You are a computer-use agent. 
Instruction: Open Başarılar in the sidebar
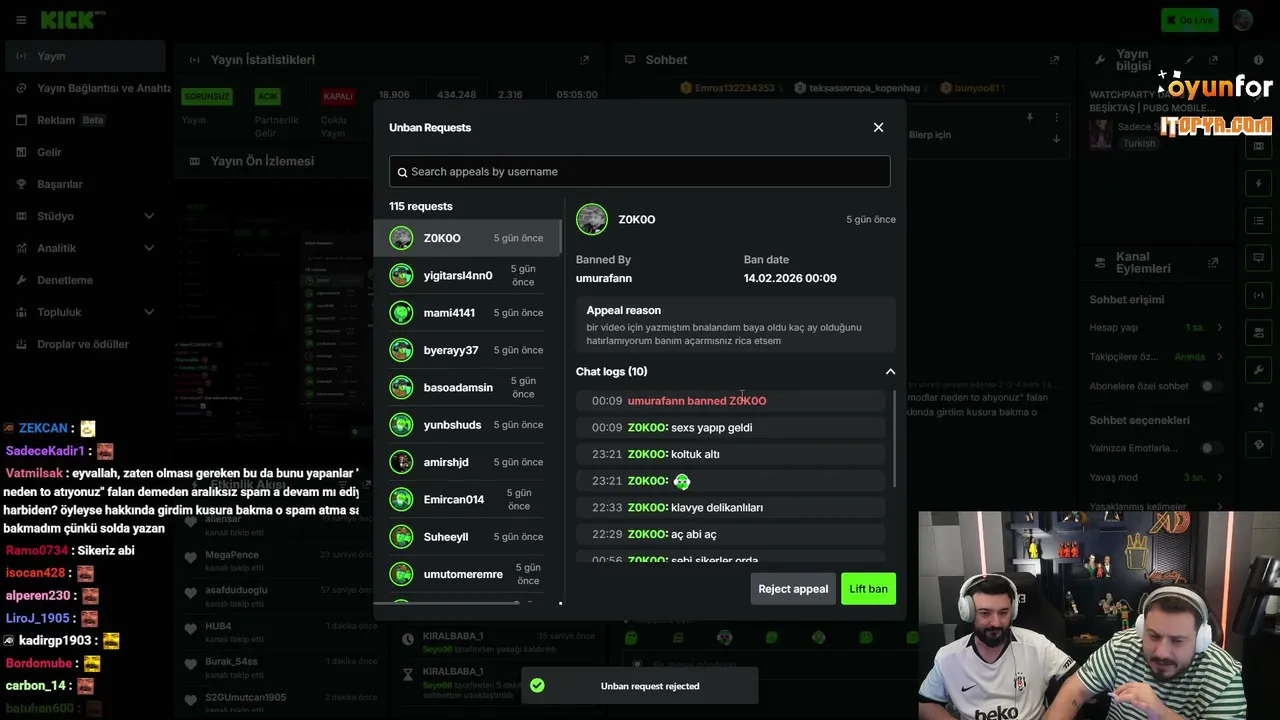click(x=85, y=184)
